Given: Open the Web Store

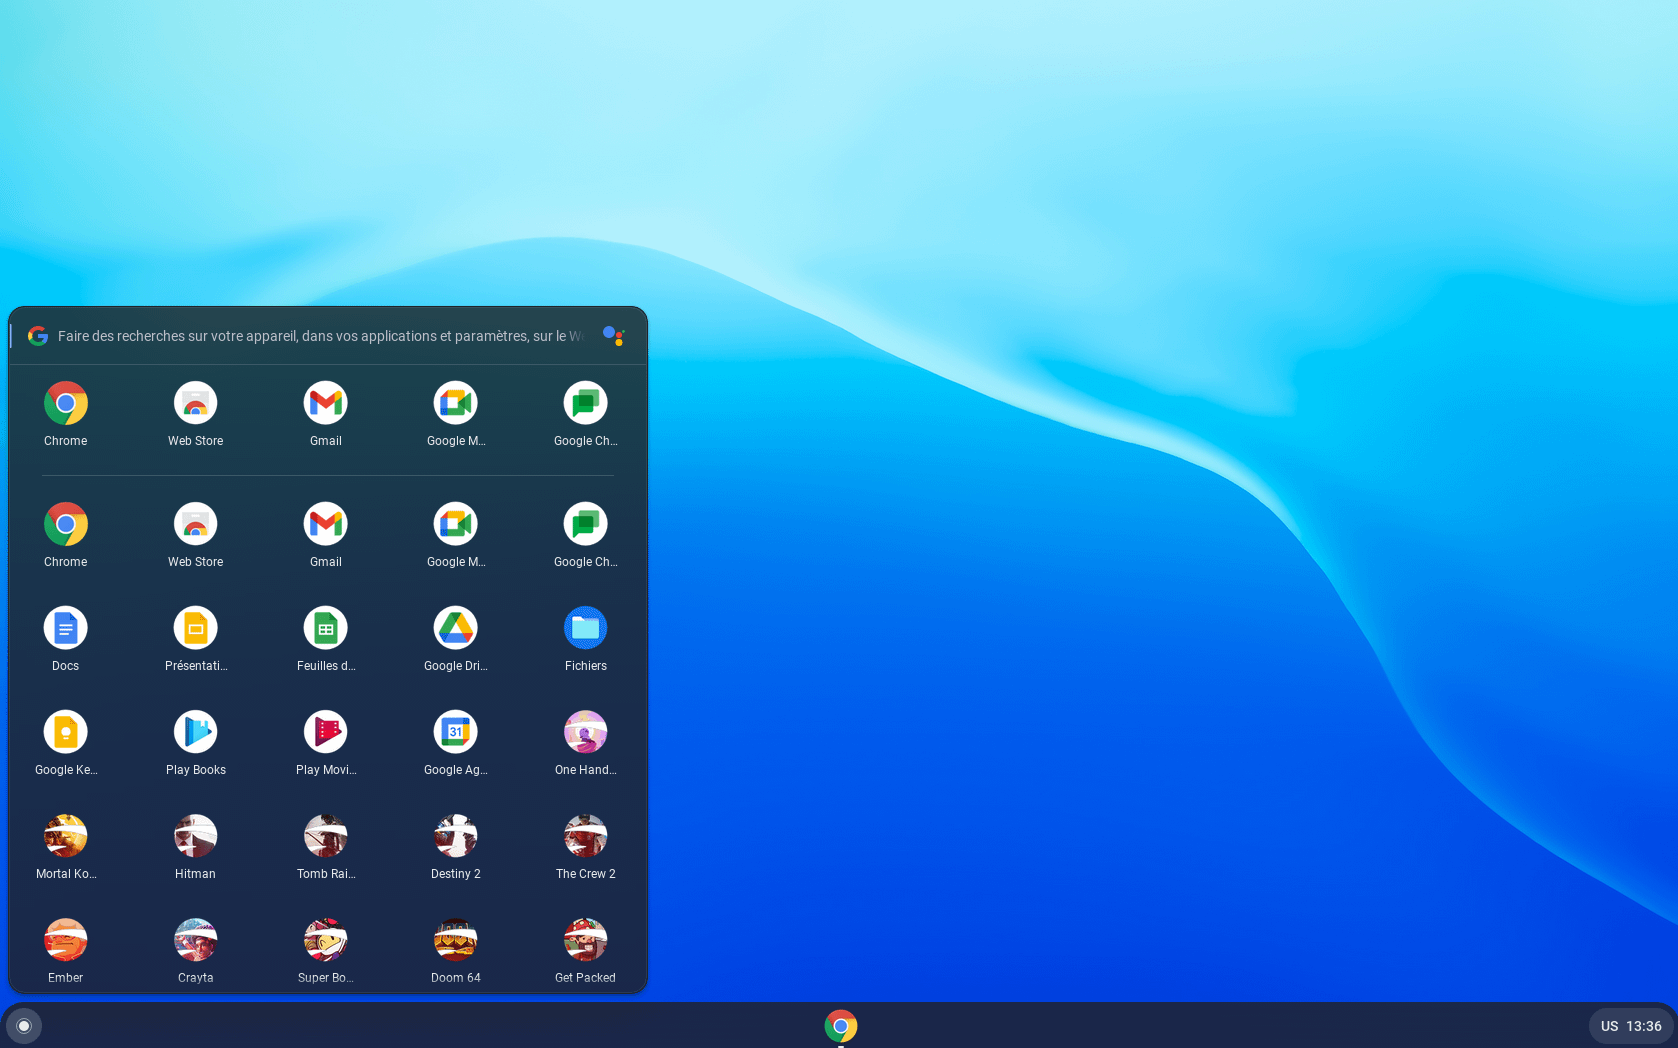Looking at the screenshot, I should [x=195, y=402].
